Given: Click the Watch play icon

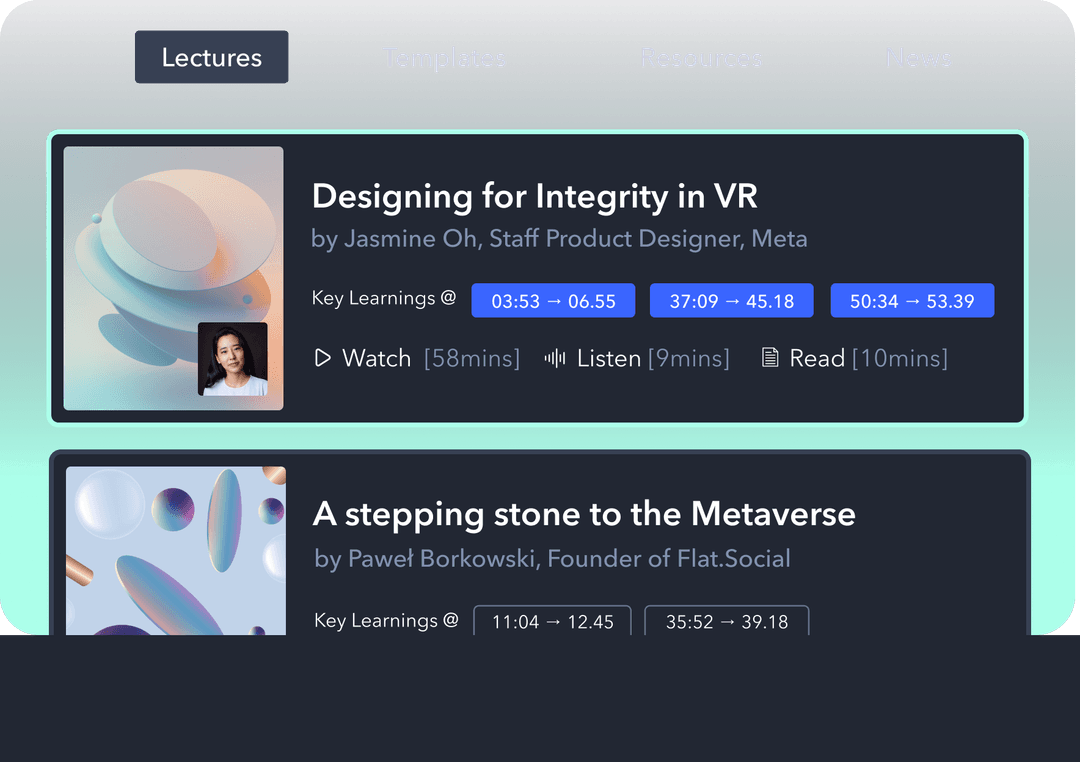Looking at the screenshot, I should coord(322,358).
